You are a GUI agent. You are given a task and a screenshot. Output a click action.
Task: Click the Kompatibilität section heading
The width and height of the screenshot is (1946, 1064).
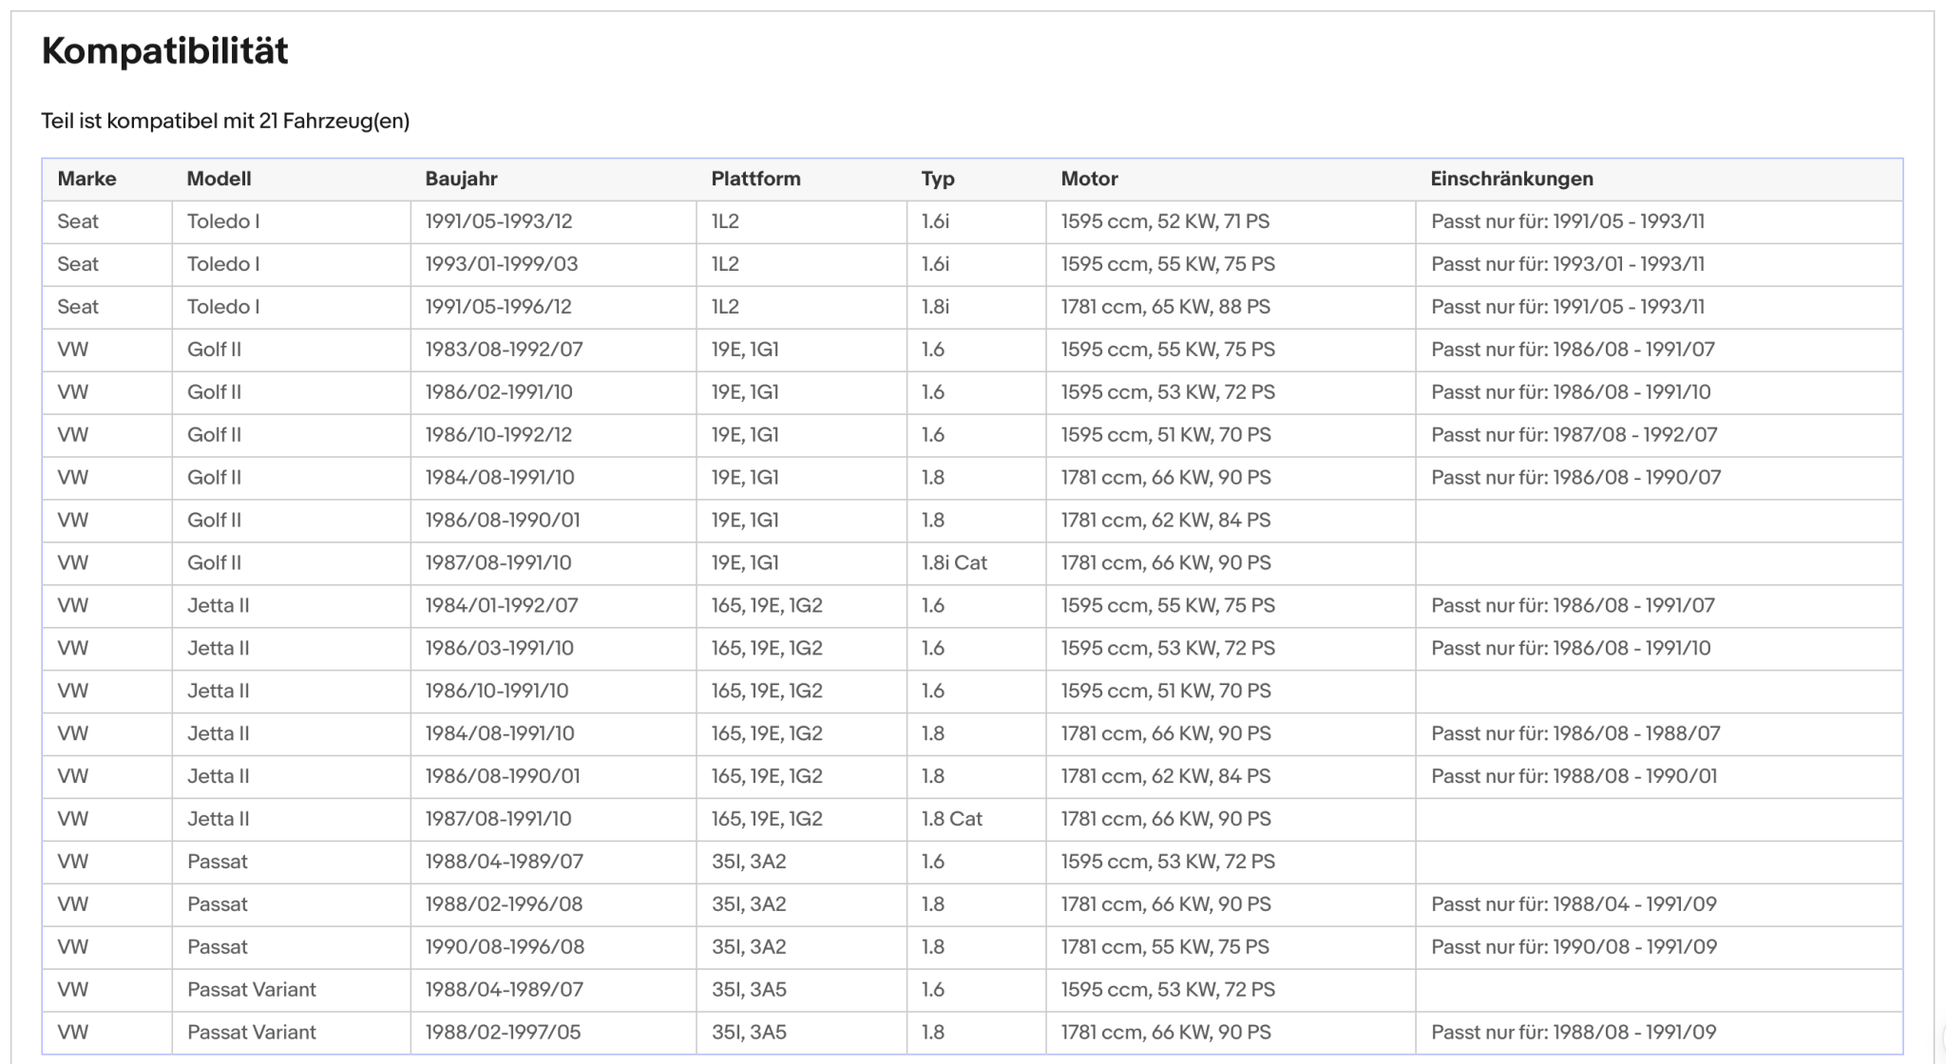point(165,51)
